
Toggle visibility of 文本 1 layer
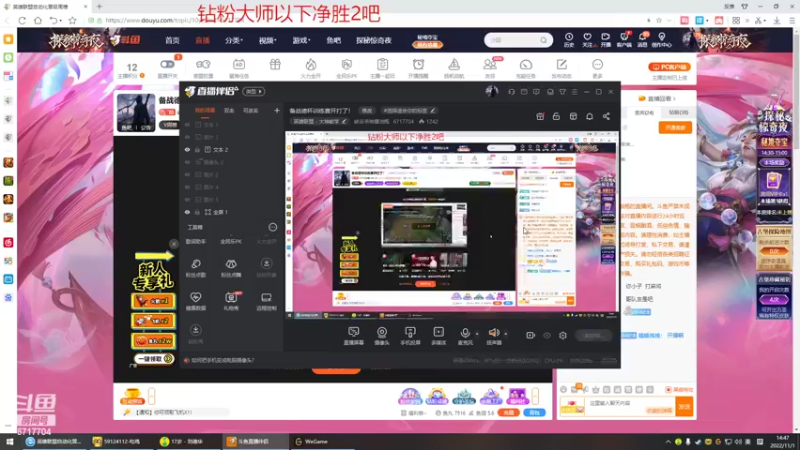click(x=187, y=124)
